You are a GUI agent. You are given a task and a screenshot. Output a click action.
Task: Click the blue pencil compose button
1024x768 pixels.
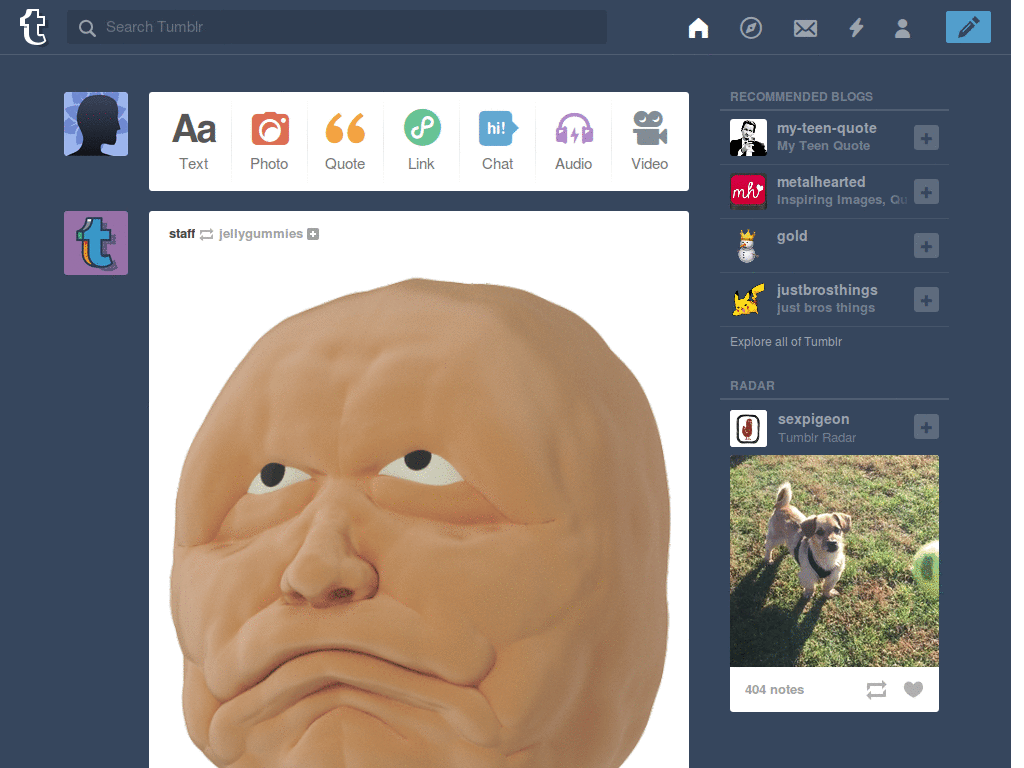tap(968, 27)
